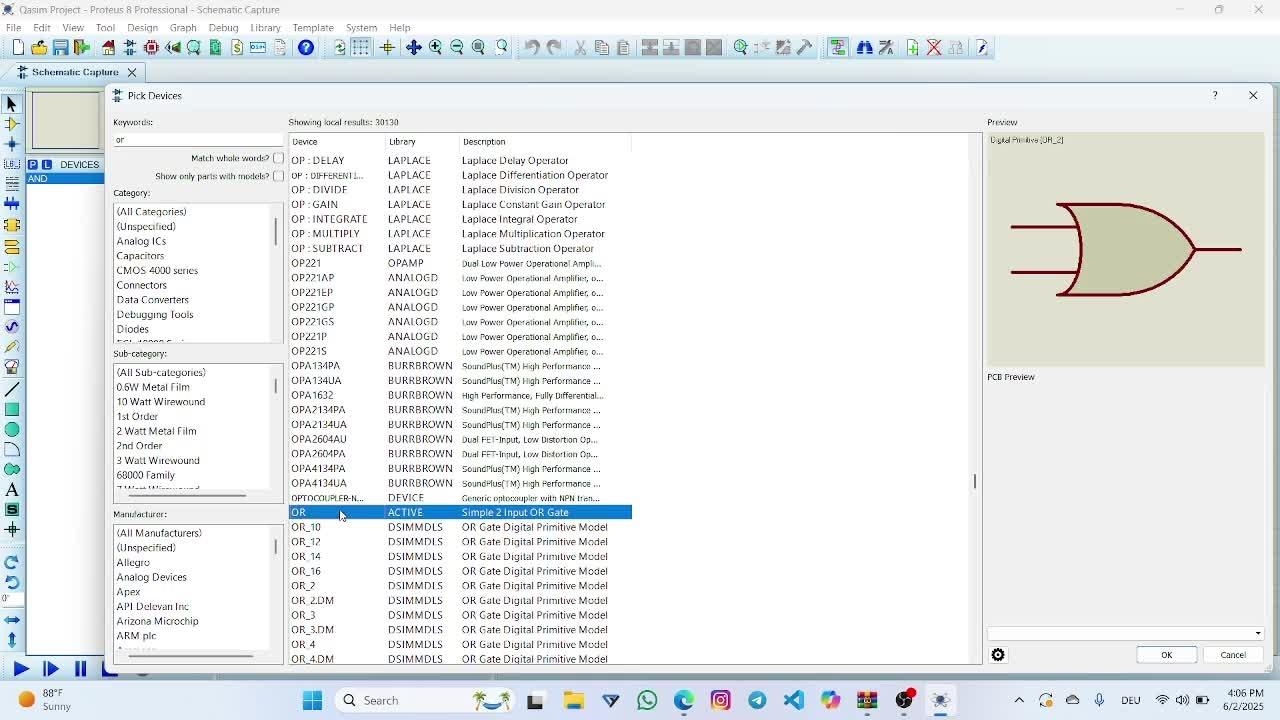
Task: Open the Library menu
Action: [265, 27]
